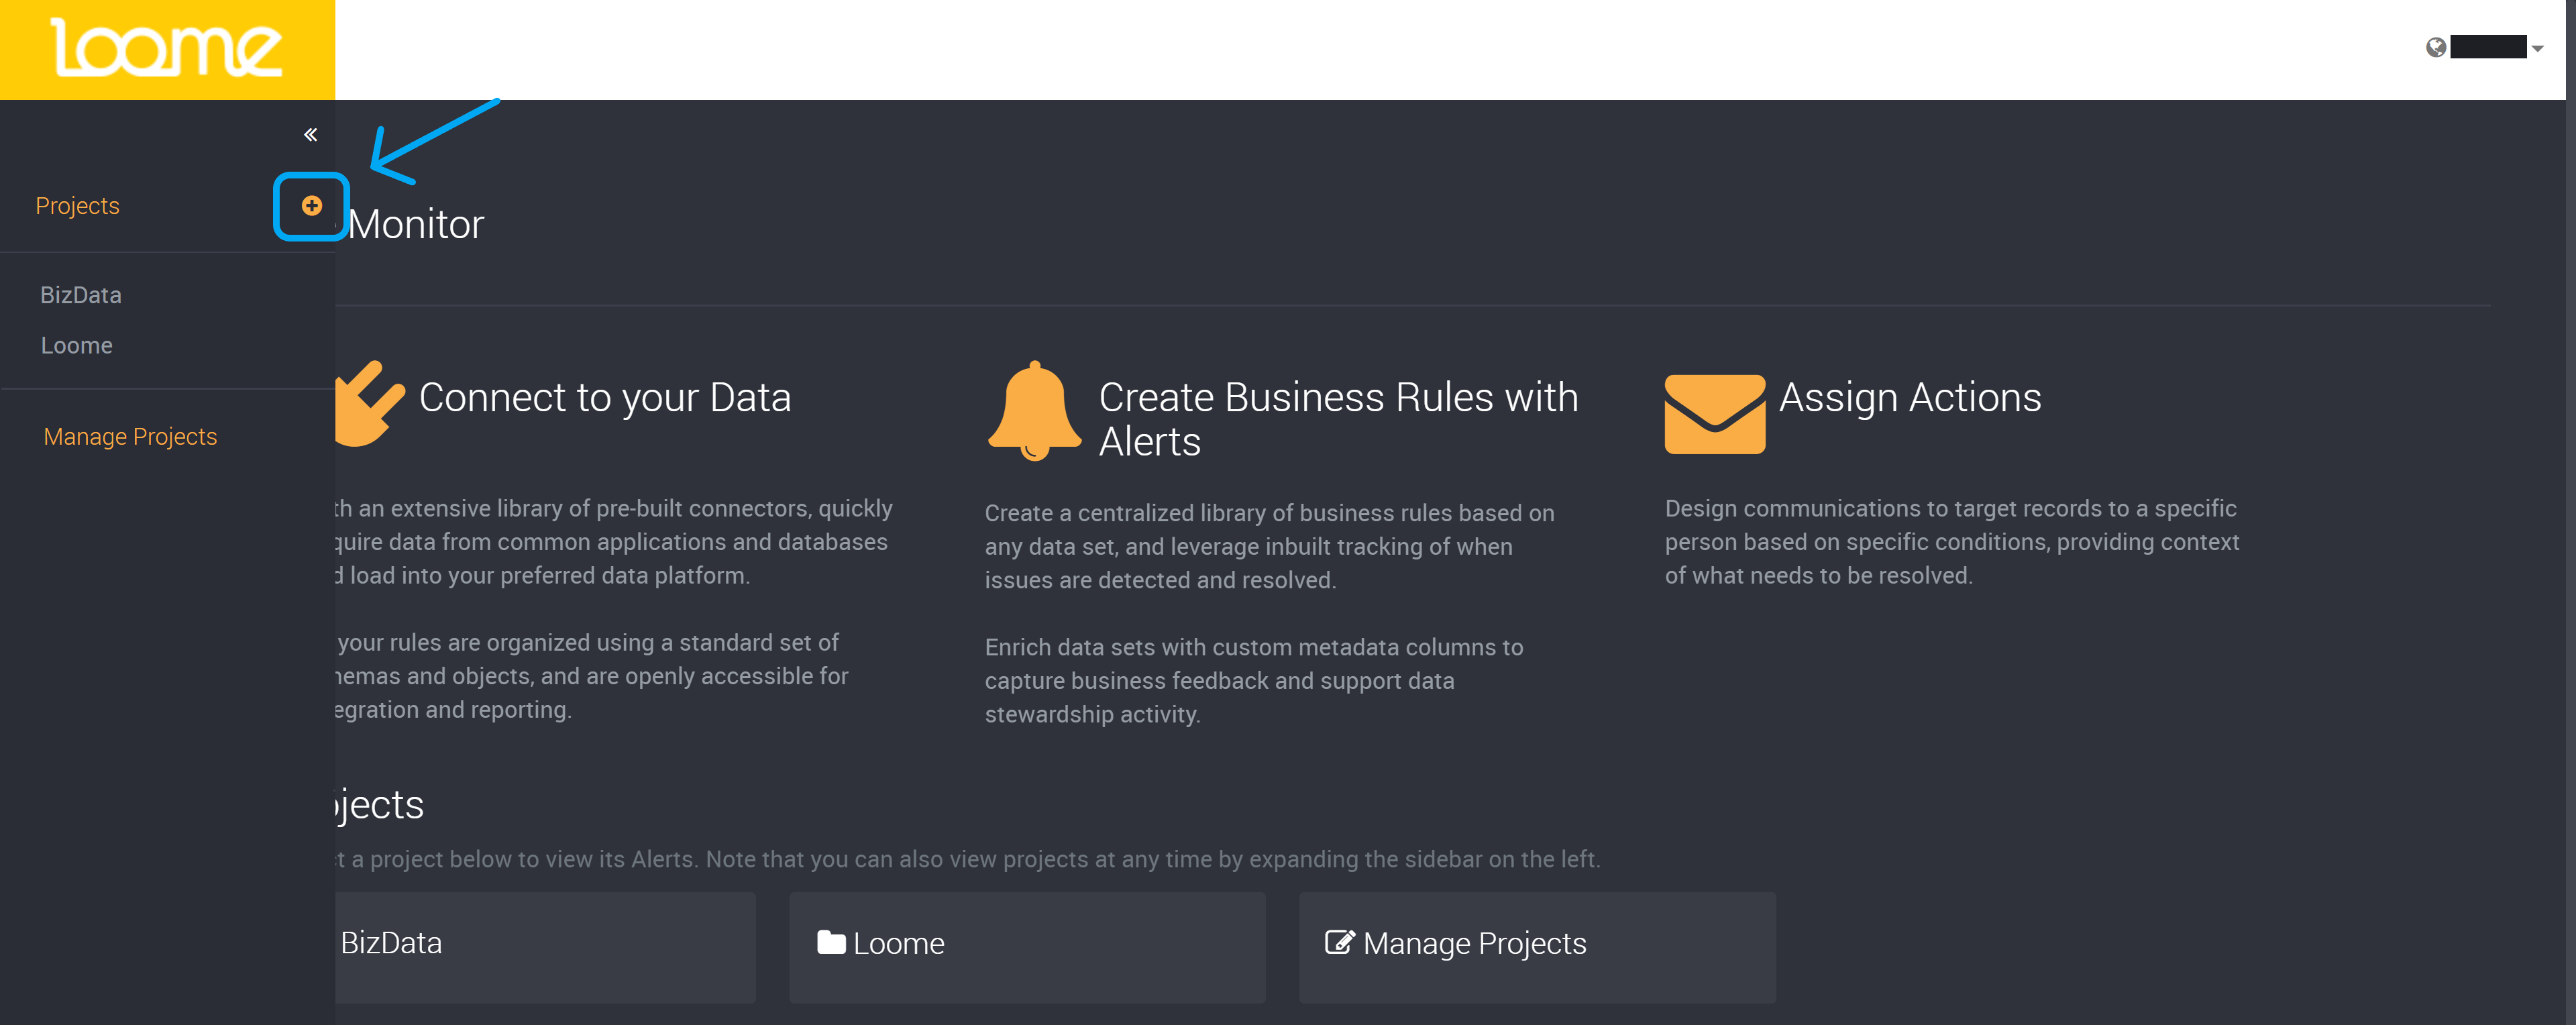Click 'Assign Actions' heading
Image resolution: width=2576 pixels, height=1025 pixels.
1910,398
